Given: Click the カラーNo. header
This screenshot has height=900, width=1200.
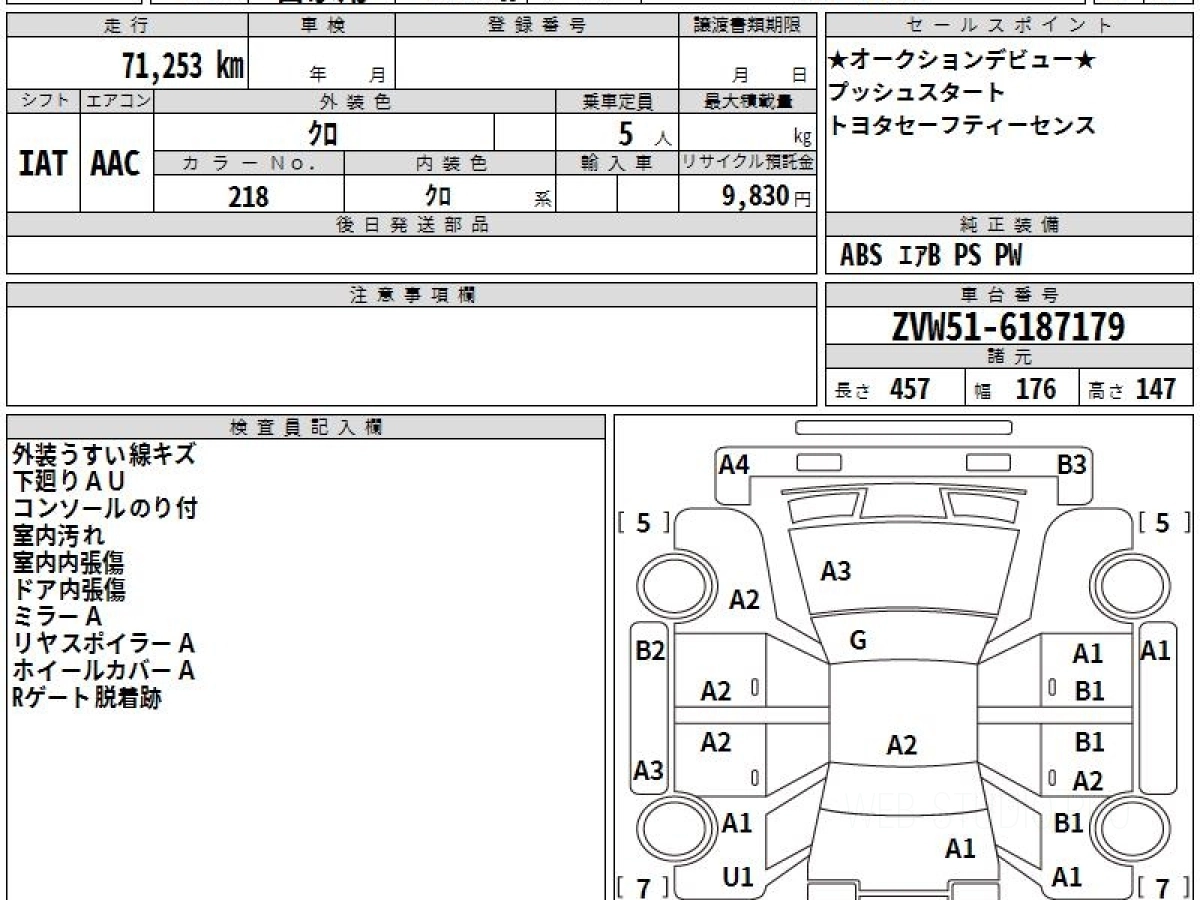Looking at the screenshot, I should tap(249, 163).
